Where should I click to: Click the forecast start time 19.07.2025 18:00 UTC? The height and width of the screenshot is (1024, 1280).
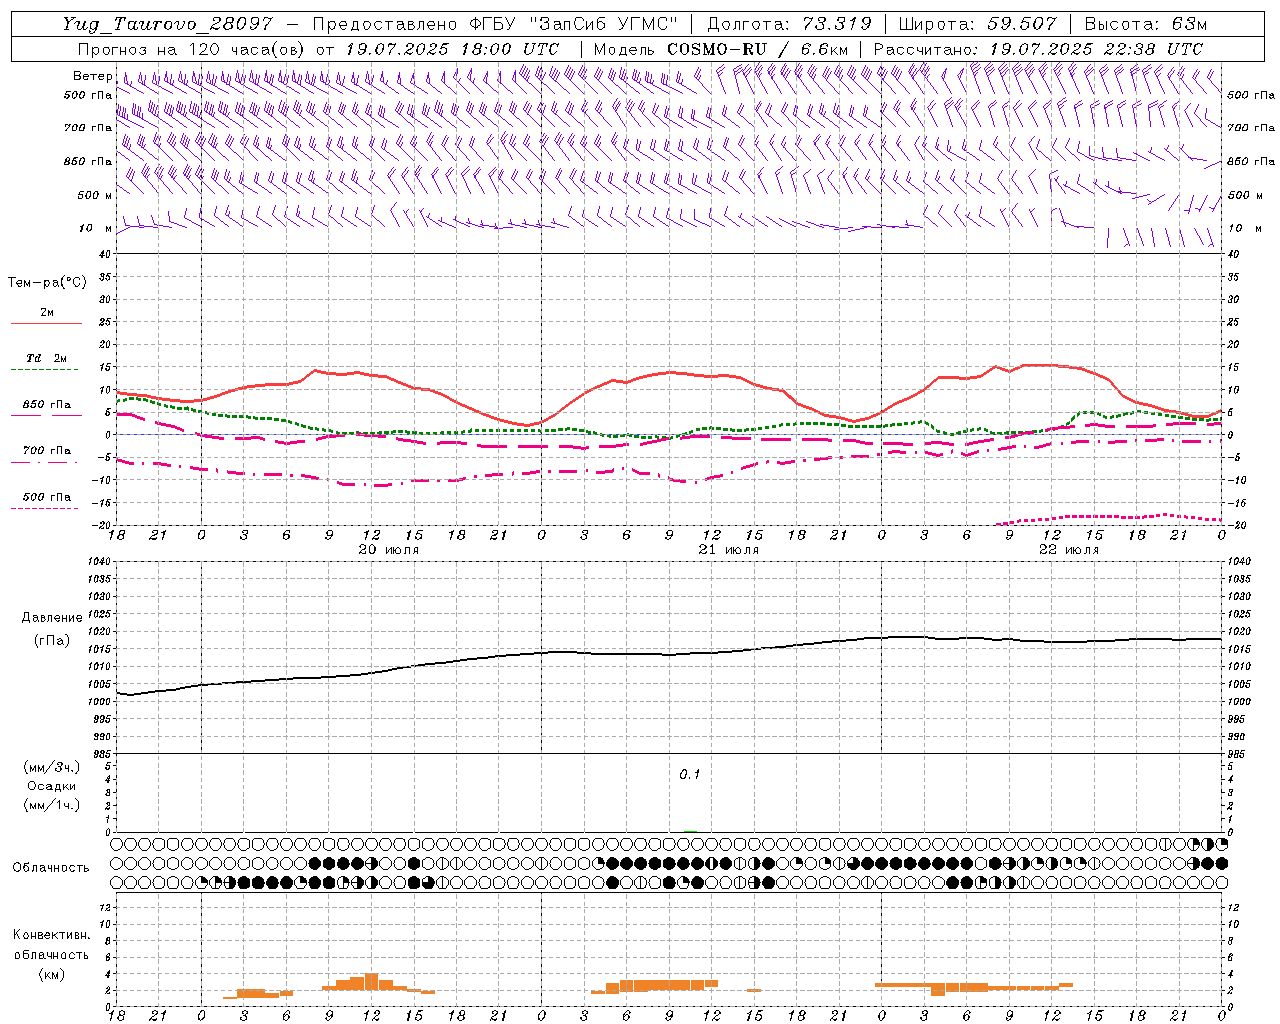[x=452, y=49]
